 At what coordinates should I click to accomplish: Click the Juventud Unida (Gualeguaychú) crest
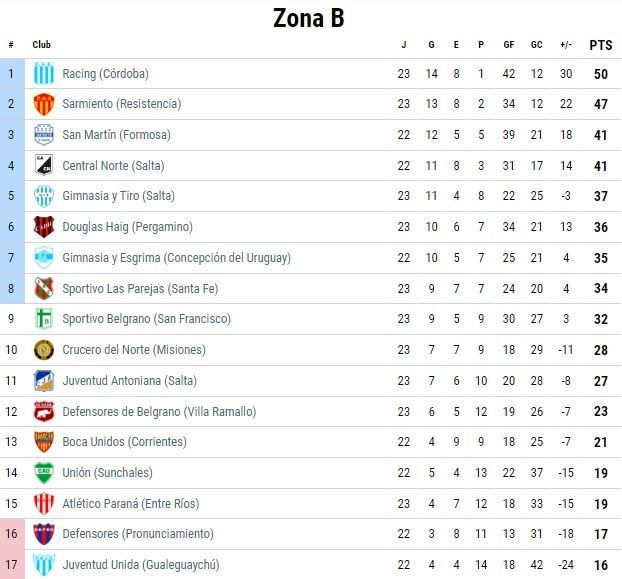pyautogui.click(x=43, y=565)
